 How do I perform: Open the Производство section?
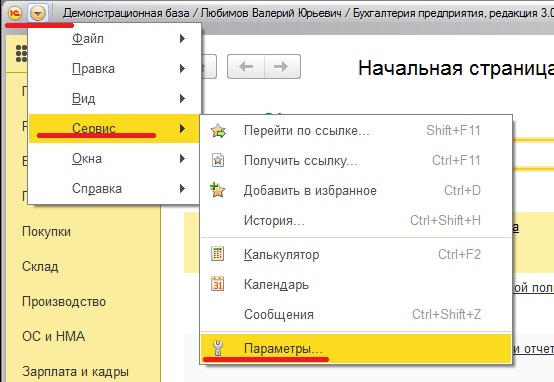[x=64, y=302]
